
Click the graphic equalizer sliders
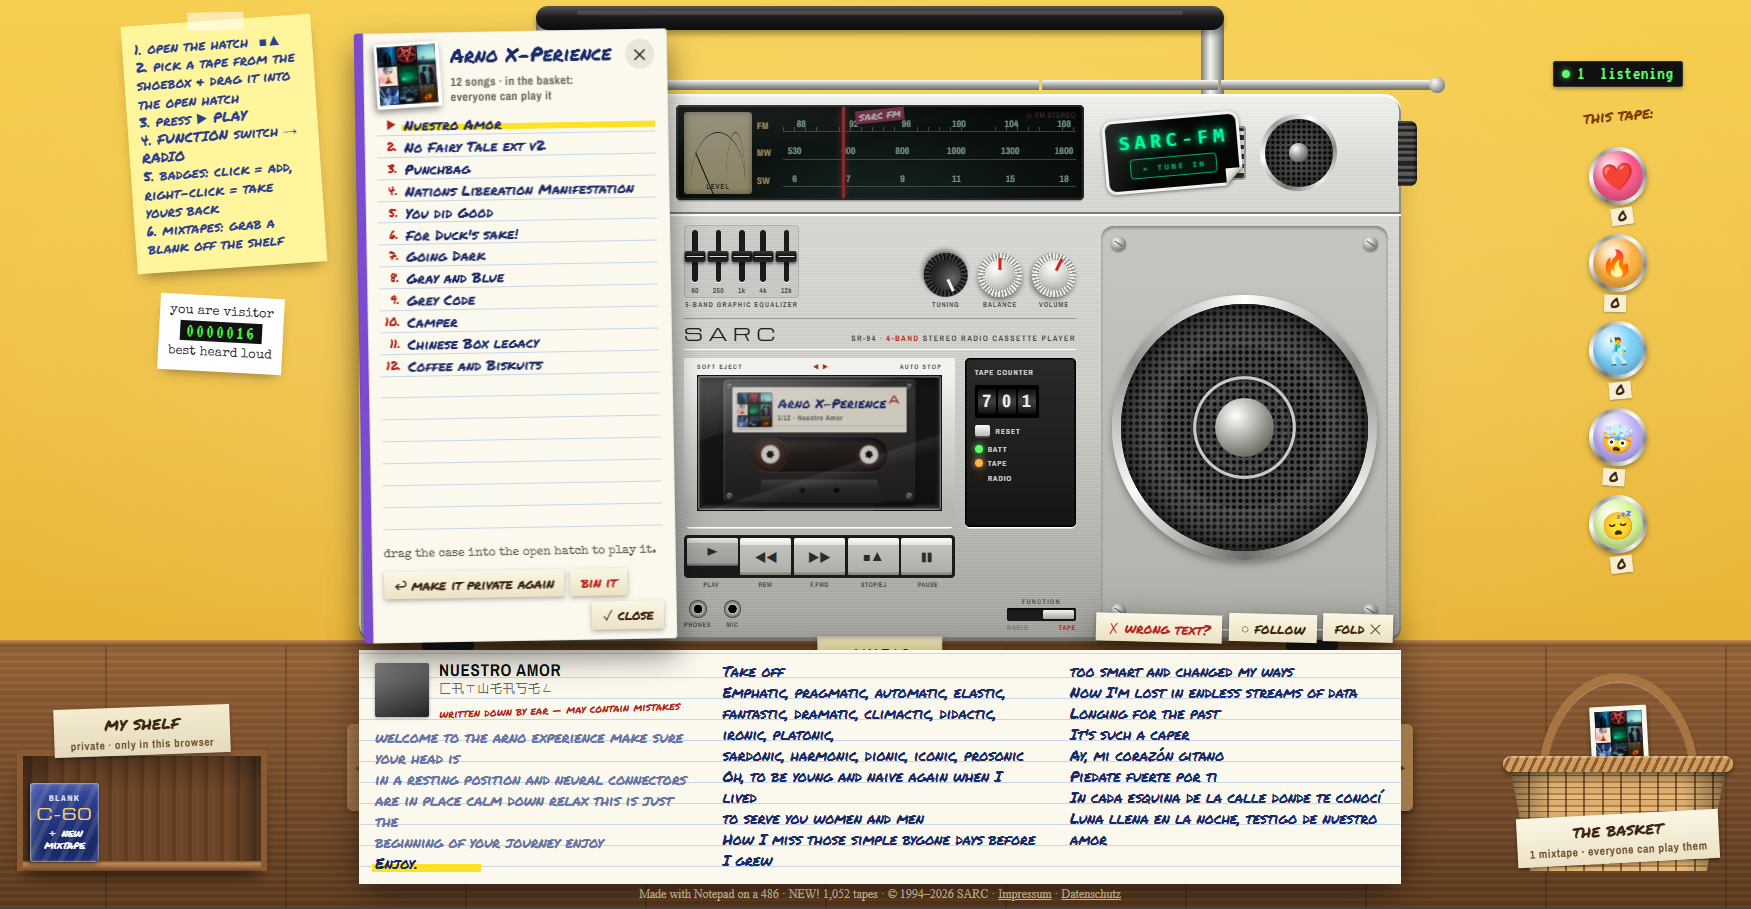point(741,260)
